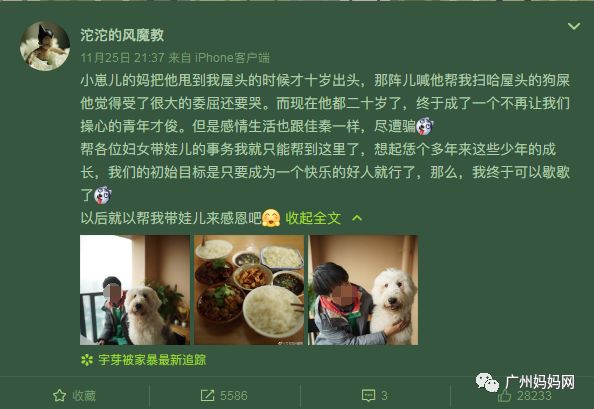Collapse post with 收起全文
This screenshot has height=409, width=594.
tap(313, 218)
